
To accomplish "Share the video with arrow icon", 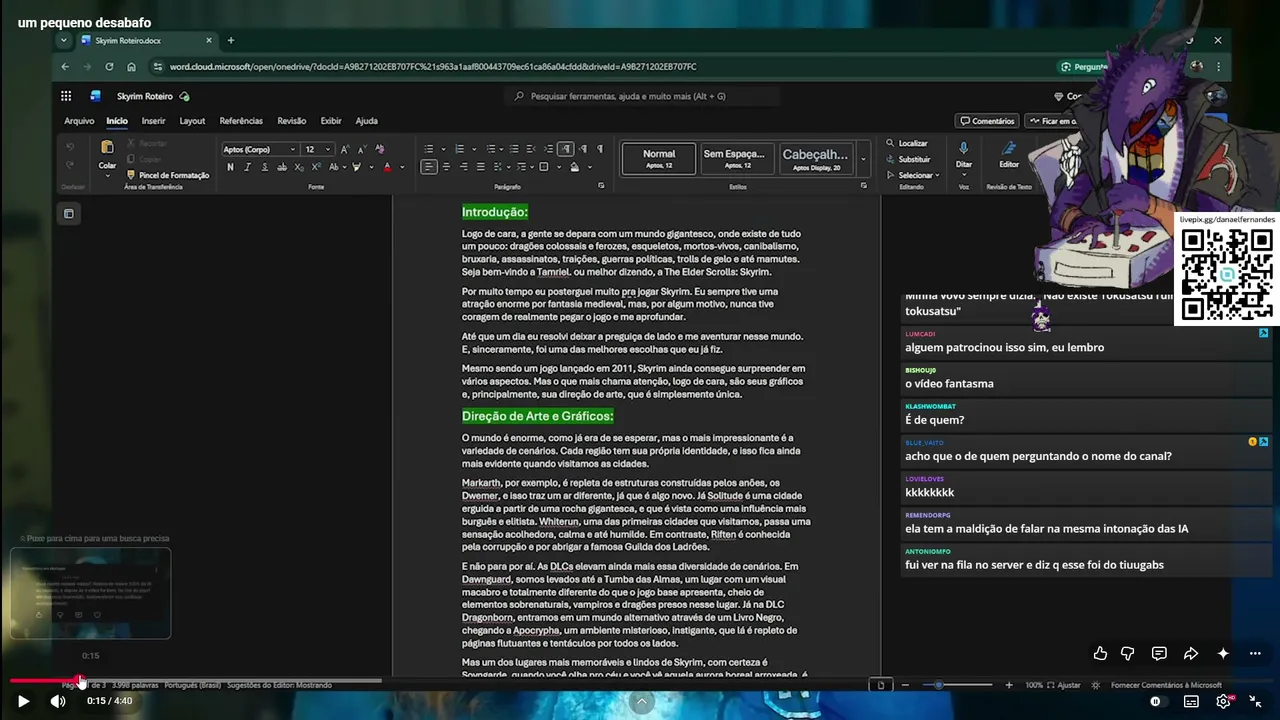I will click(1191, 653).
